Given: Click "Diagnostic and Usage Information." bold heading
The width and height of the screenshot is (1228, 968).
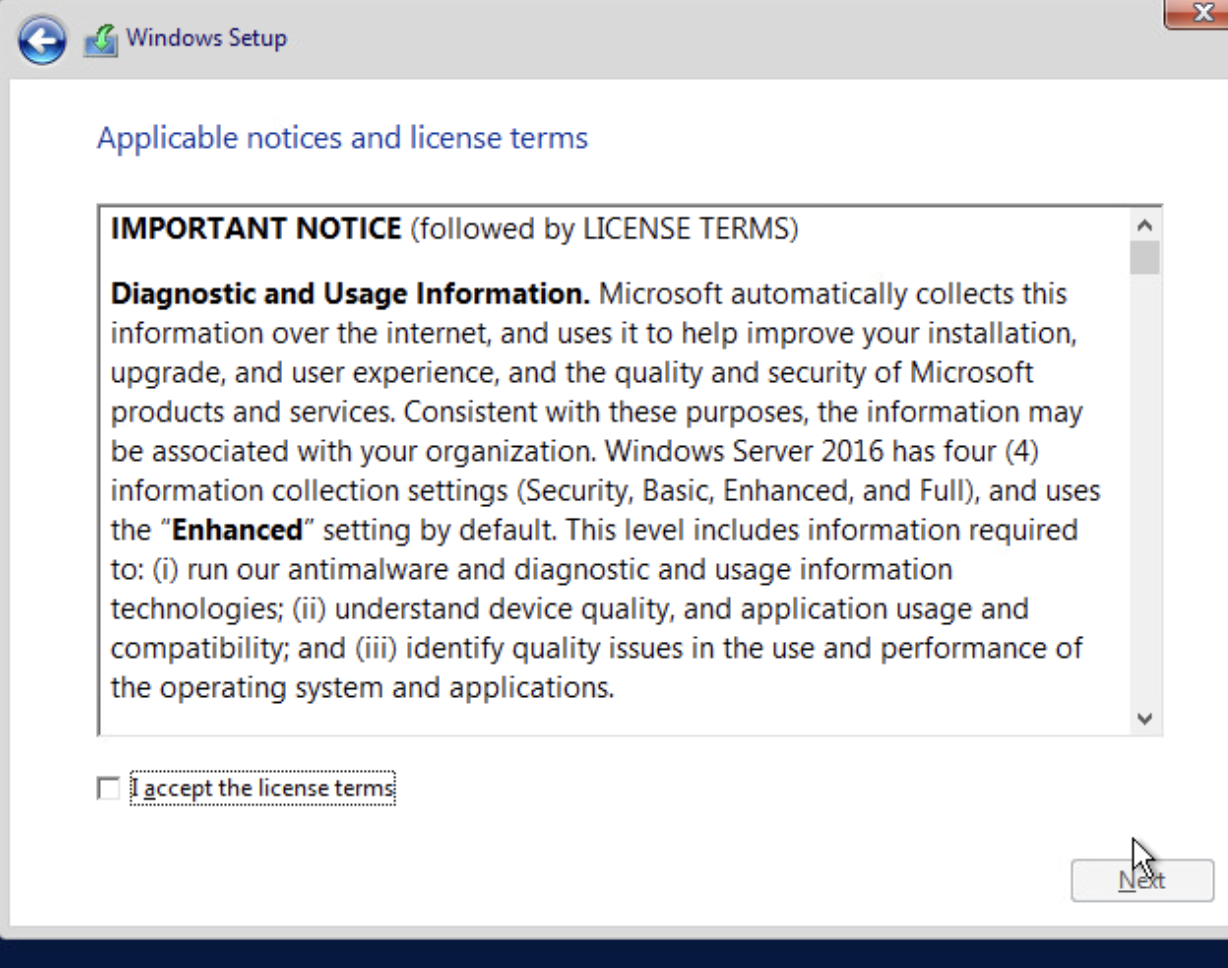Looking at the screenshot, I should tap(350, 294).
